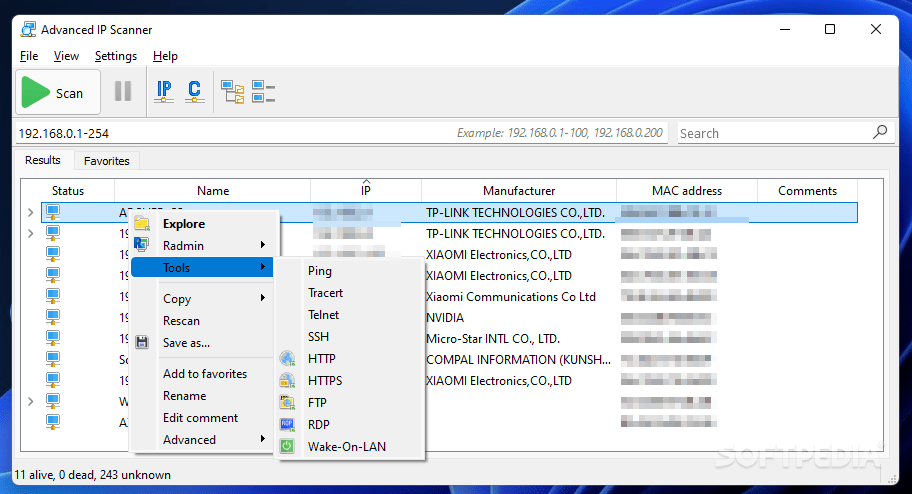Expand the first TP-LINK row

[x=31, y=213]
